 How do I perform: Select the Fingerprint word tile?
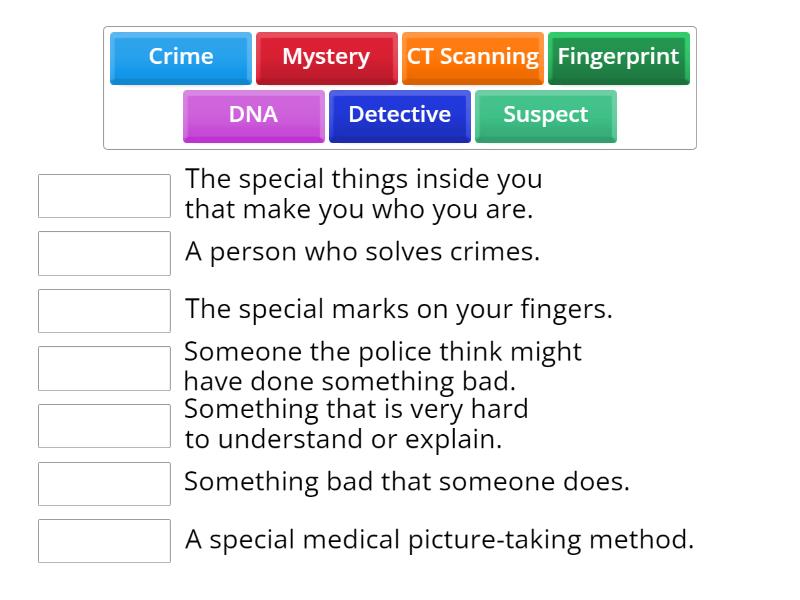(x=619, y=57)
